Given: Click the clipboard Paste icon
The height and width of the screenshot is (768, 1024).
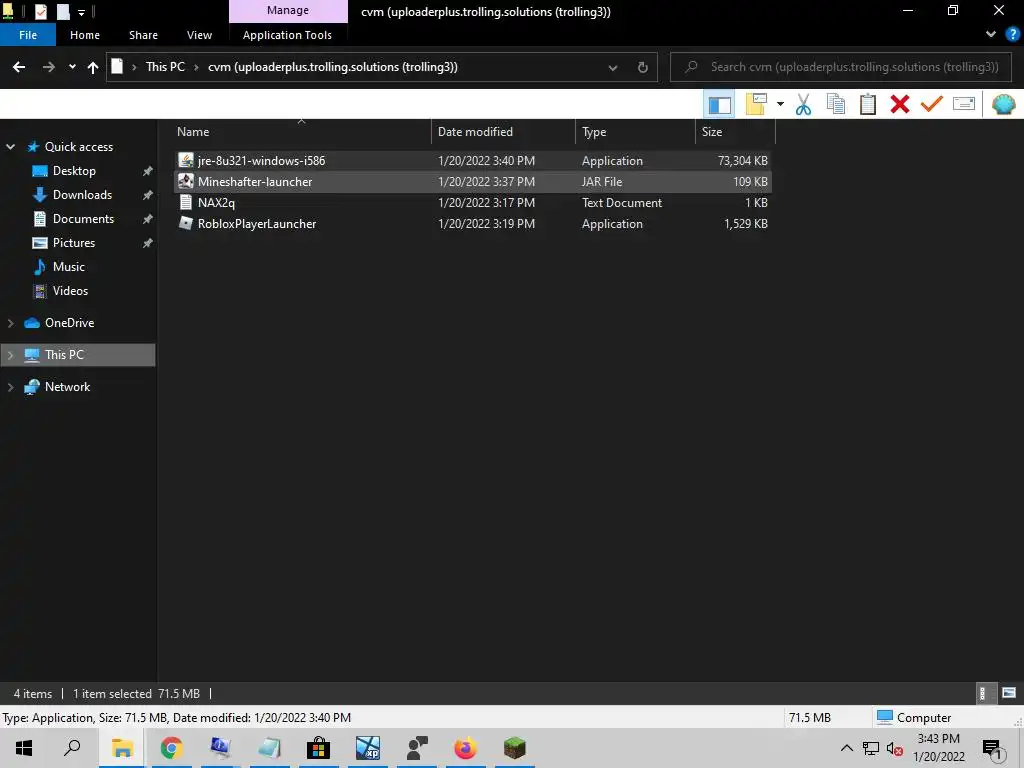Looking at the screenshot, I should [x=868, y=104].
